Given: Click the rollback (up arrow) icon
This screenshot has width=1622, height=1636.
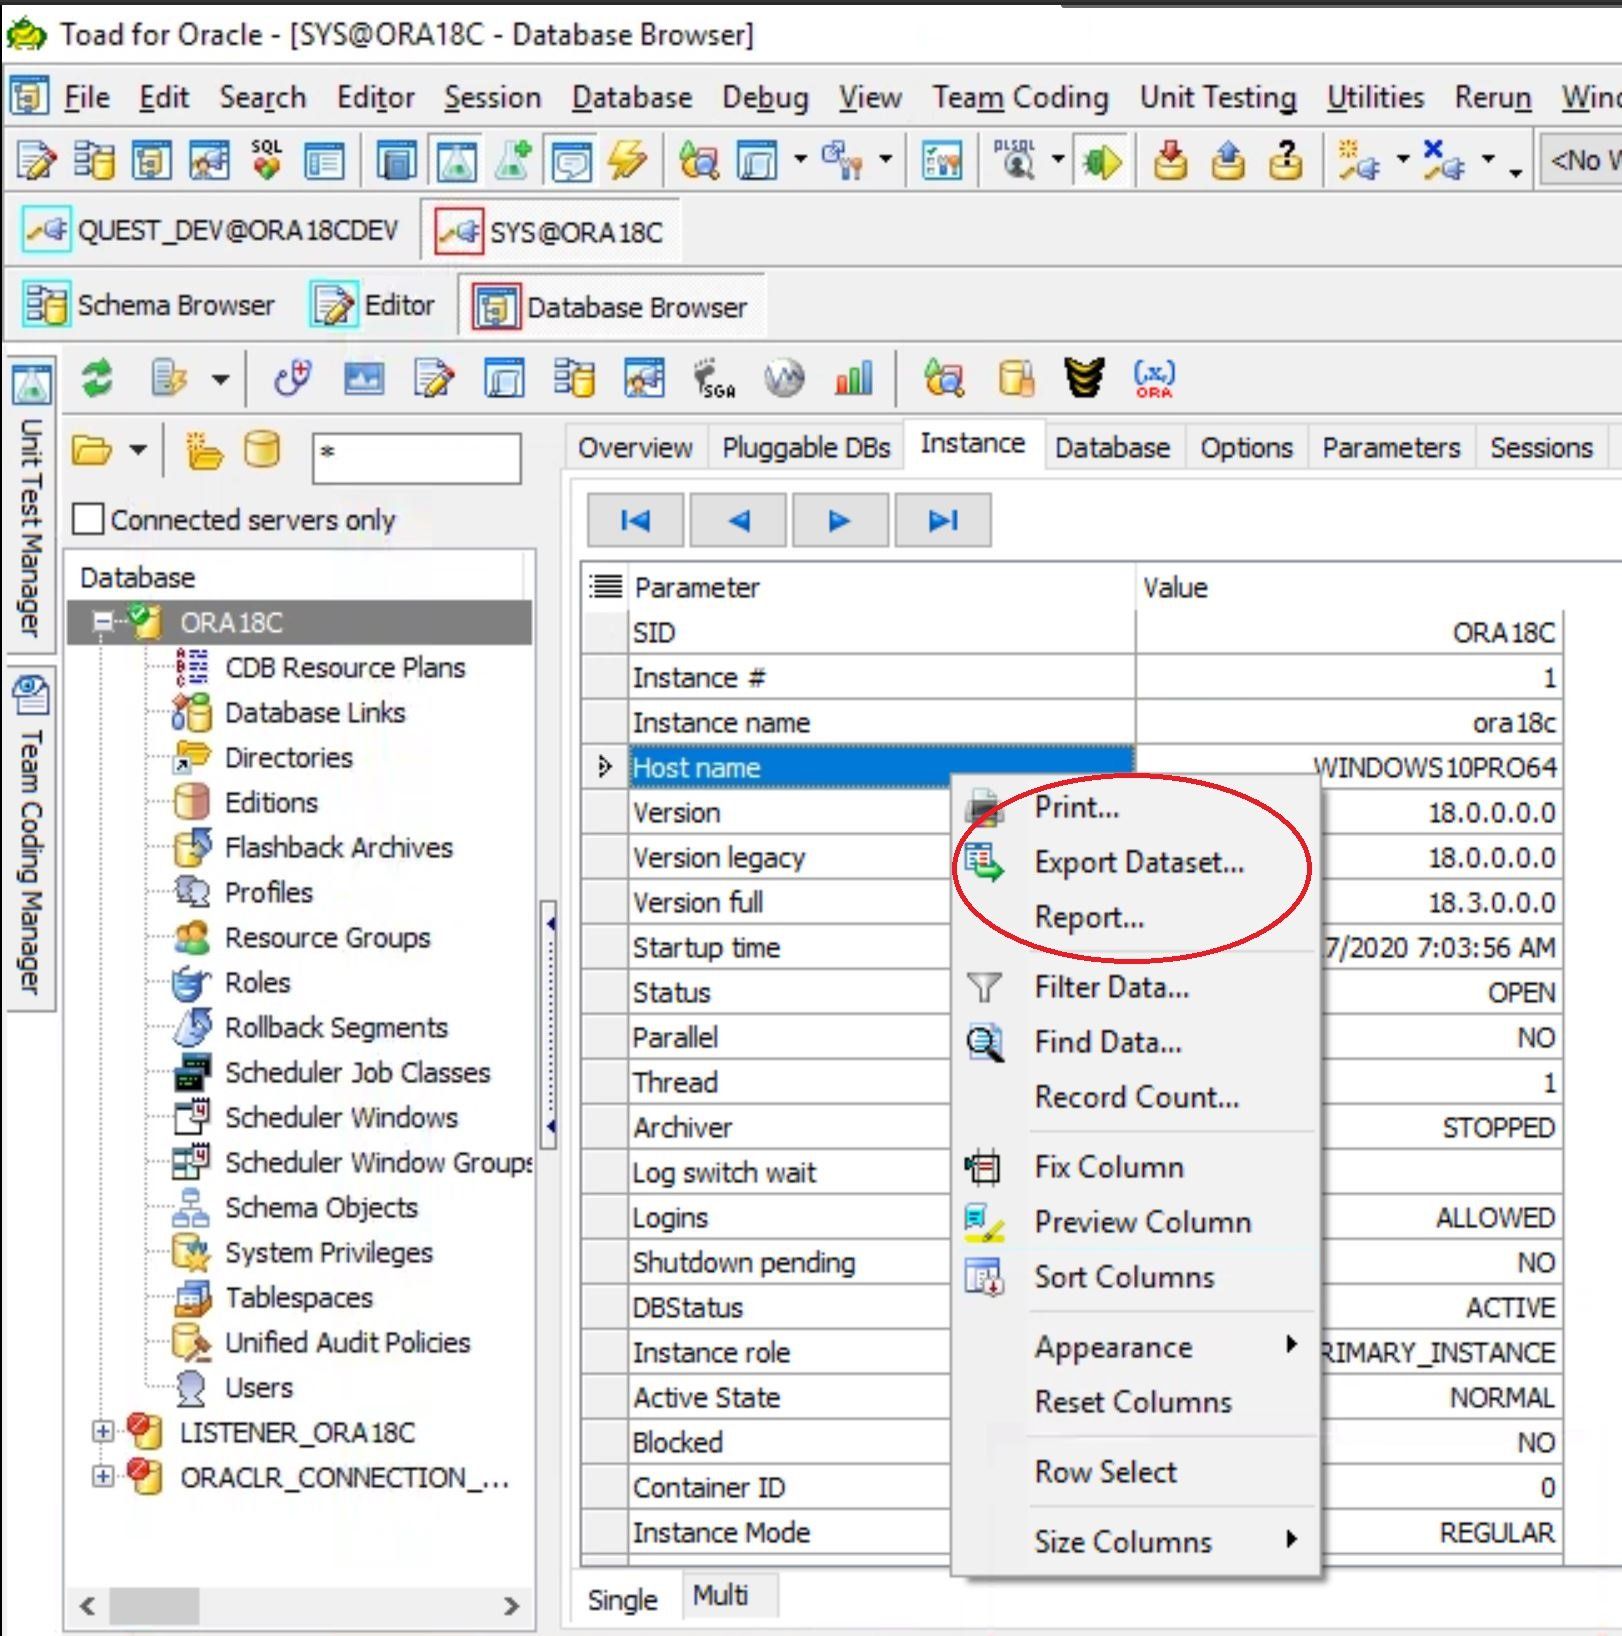Looking at the screenshot, I should coord(1228,160).
